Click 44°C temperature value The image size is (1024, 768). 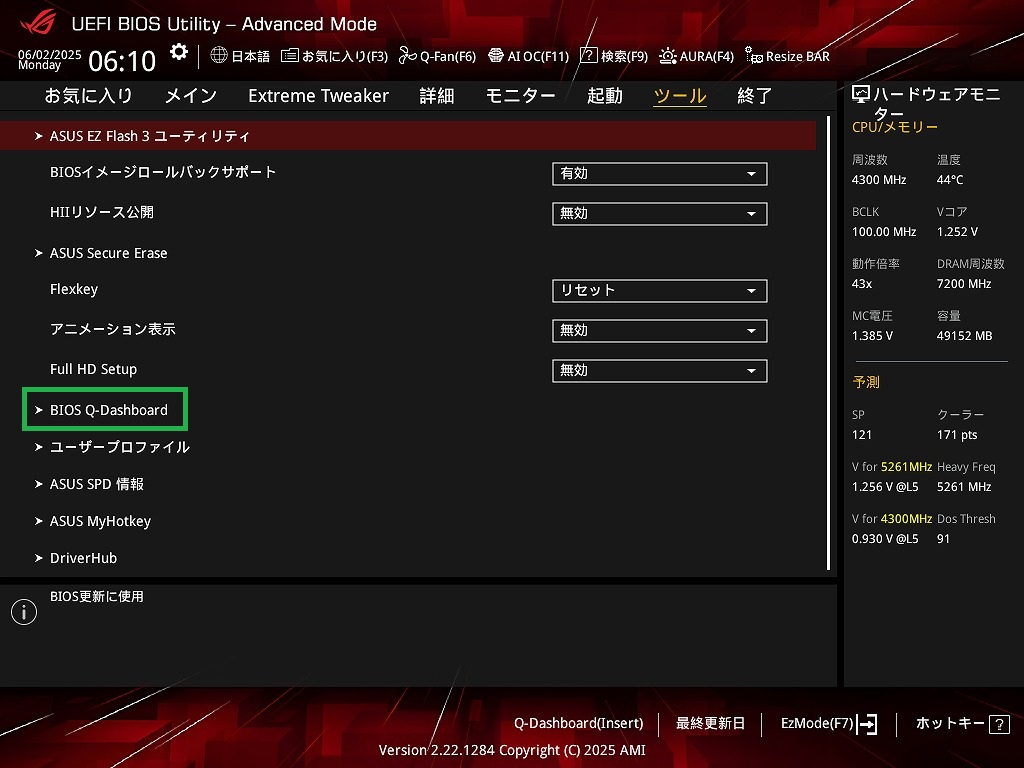tap(950, 180)
